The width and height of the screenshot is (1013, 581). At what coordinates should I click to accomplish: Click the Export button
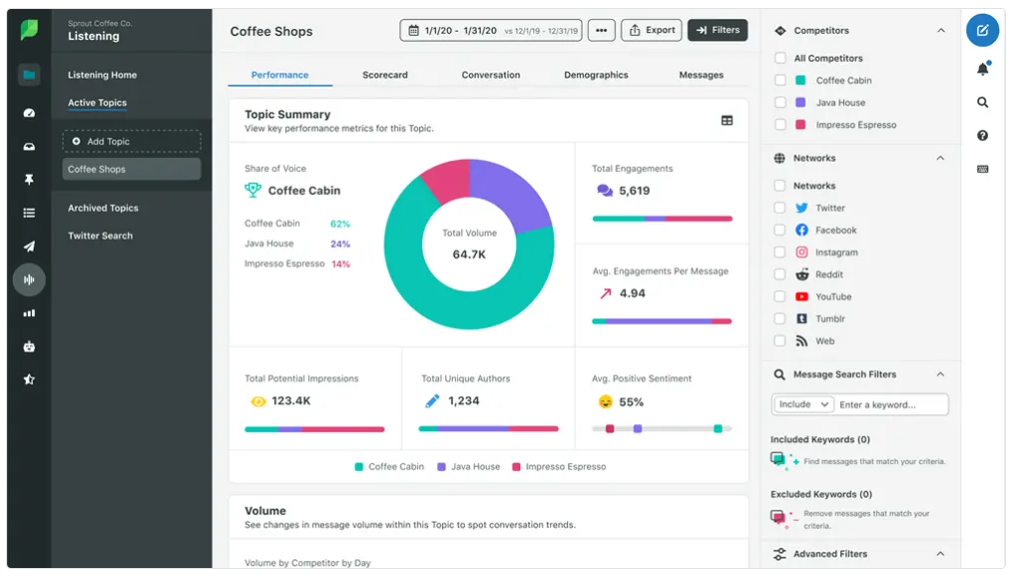[x=651, y=30]
